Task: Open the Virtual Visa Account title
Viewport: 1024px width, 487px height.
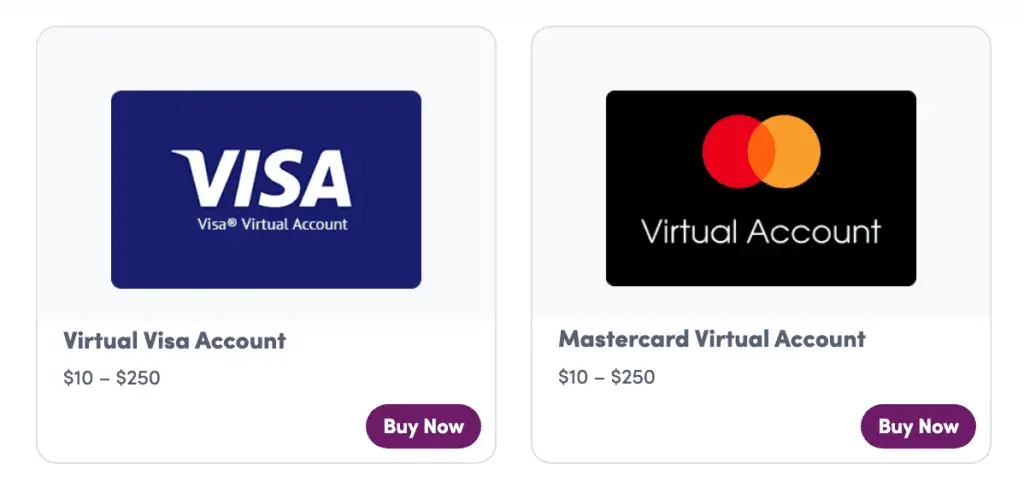Action: click(x=174, y=340)
